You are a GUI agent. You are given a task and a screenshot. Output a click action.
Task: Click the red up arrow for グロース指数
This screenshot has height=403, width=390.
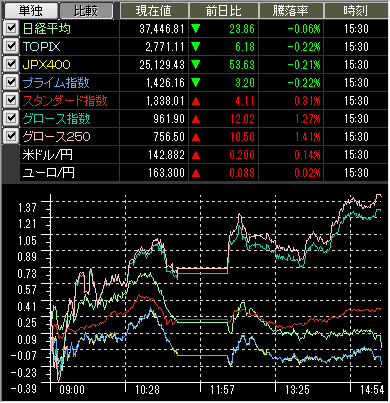(x=196, y=119)
